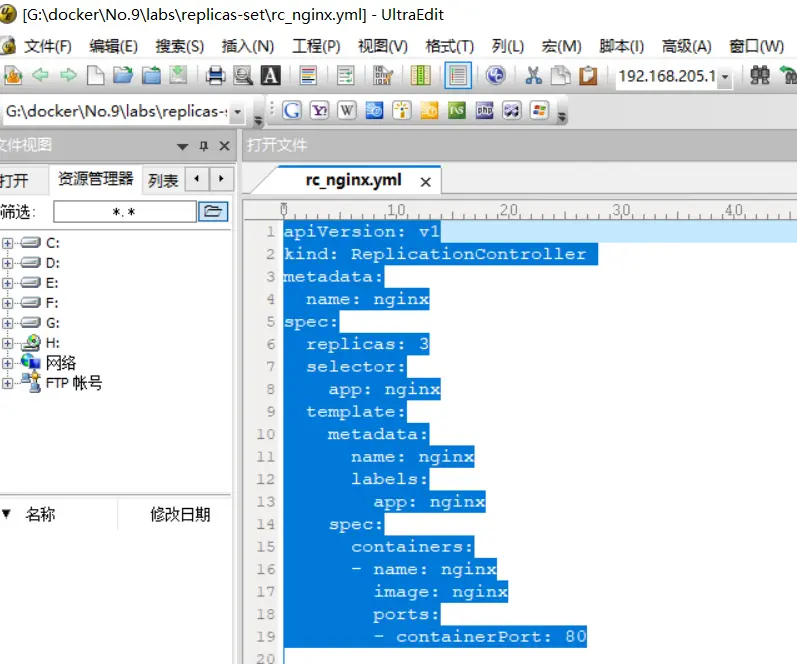Close the file view panel
The height and width of the screenshot is (664, 797).
click(224, 146)
